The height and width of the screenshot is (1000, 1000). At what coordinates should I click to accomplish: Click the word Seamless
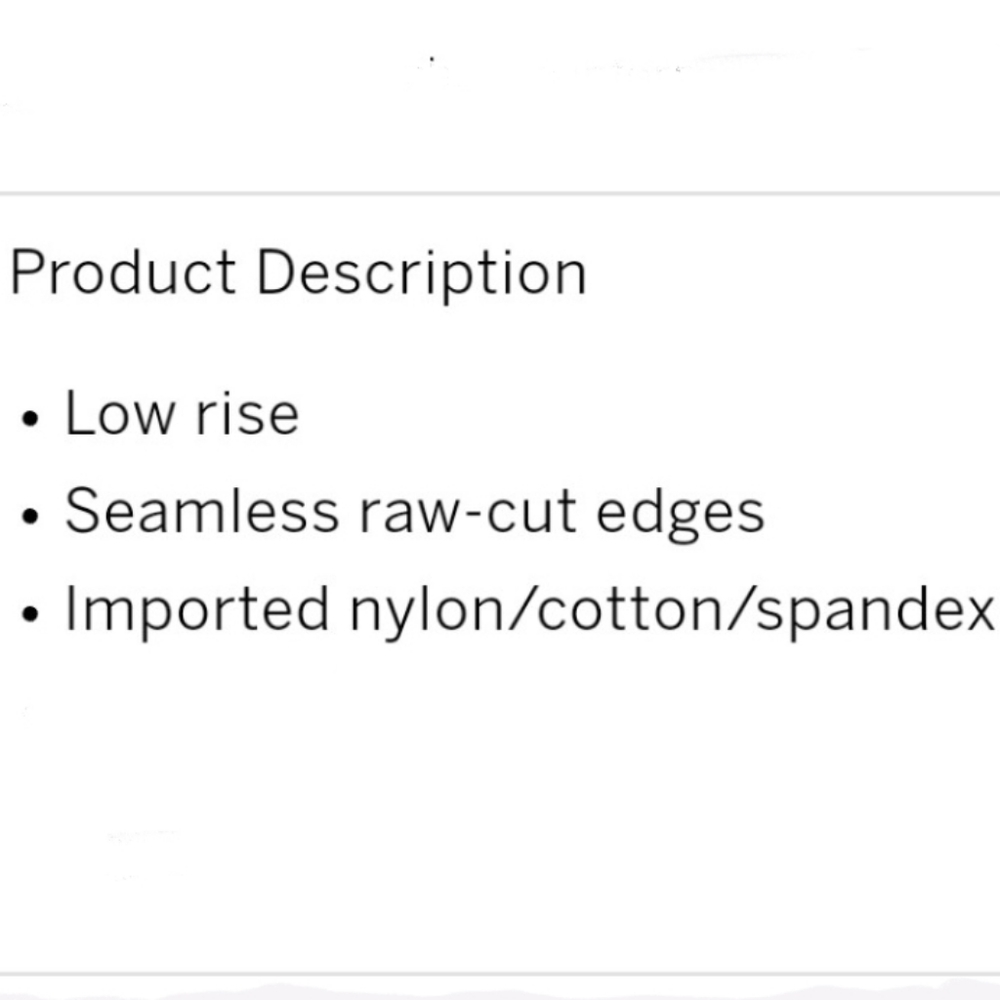coord(202,510)
